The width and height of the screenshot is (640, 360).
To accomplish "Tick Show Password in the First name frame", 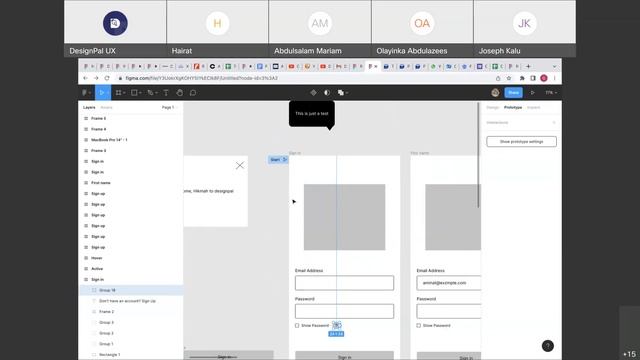I will (x=419, y=326).
